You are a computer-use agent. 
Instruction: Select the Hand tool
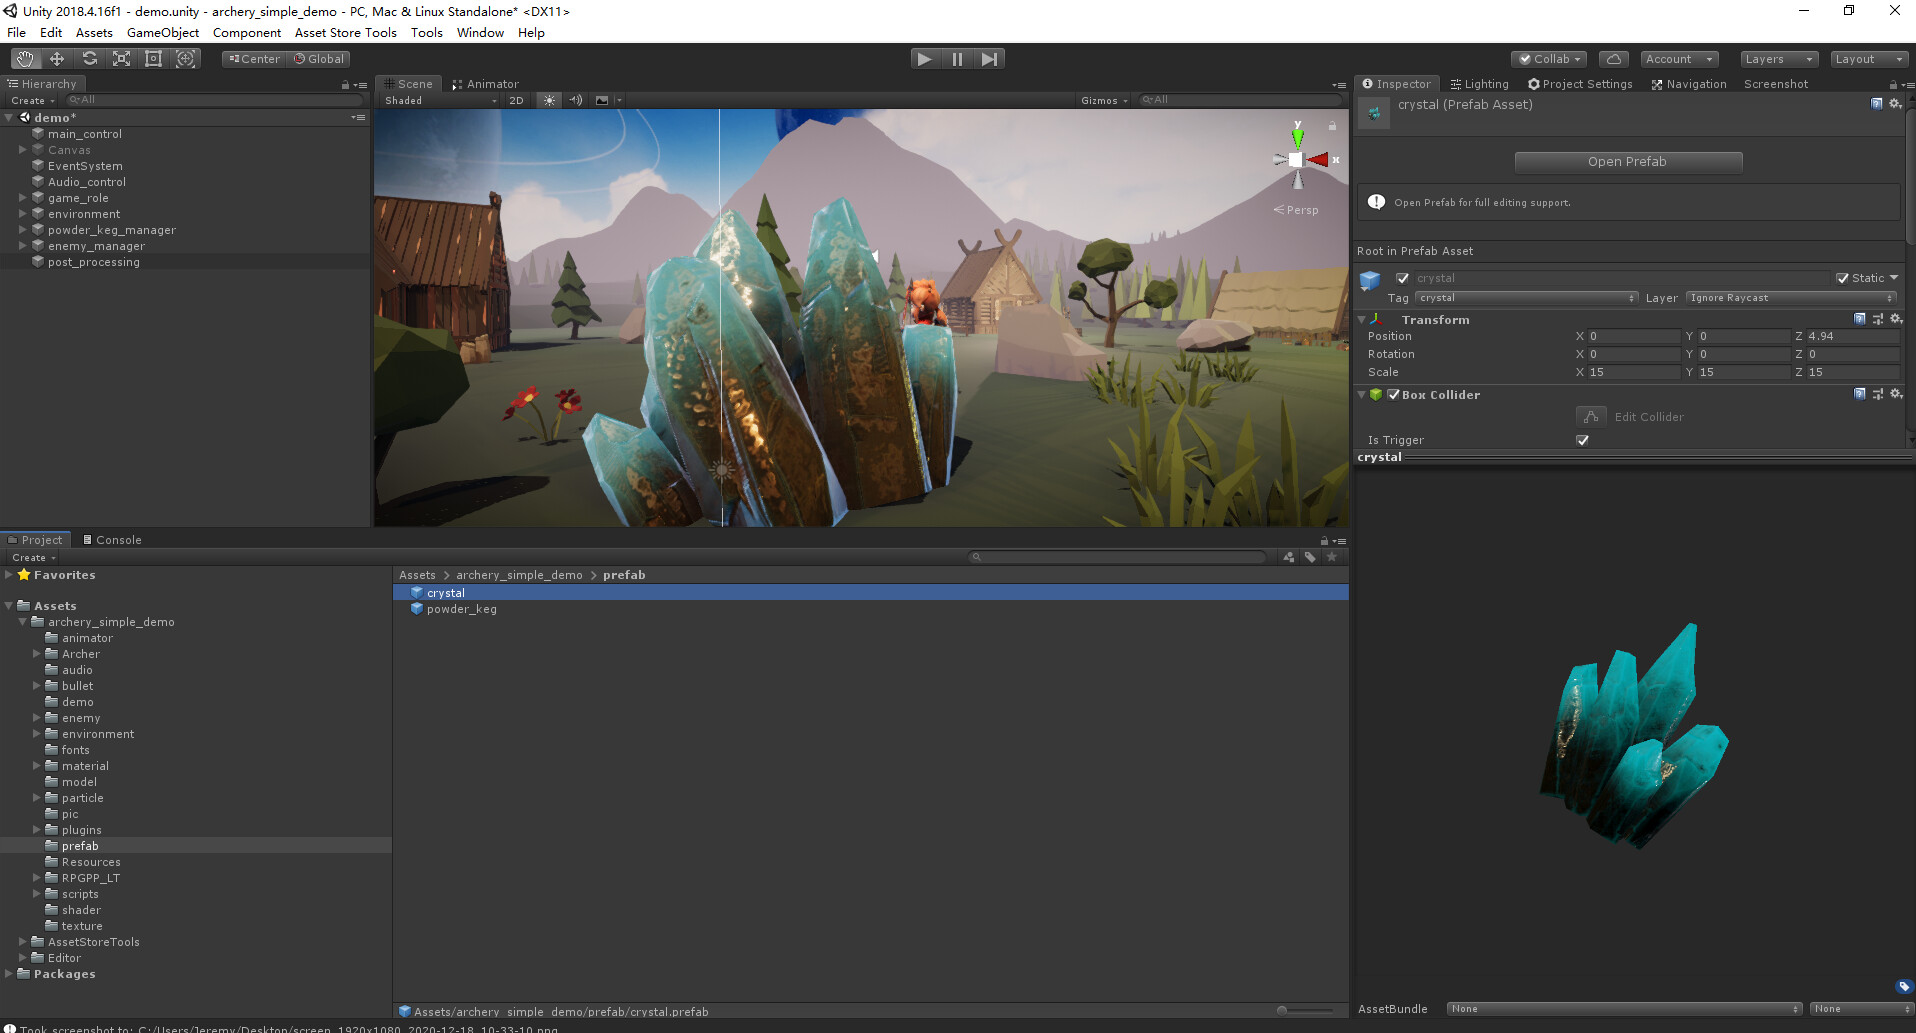[x=24, y=58]
